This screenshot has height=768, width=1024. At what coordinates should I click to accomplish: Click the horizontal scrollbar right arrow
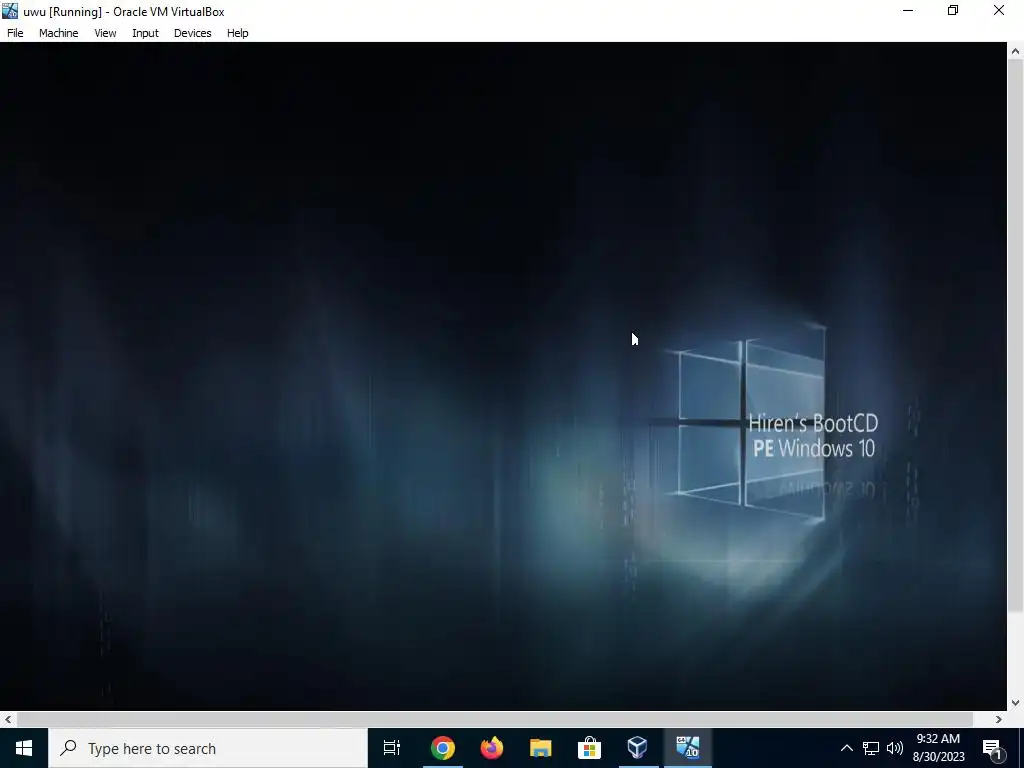[999, 719]
